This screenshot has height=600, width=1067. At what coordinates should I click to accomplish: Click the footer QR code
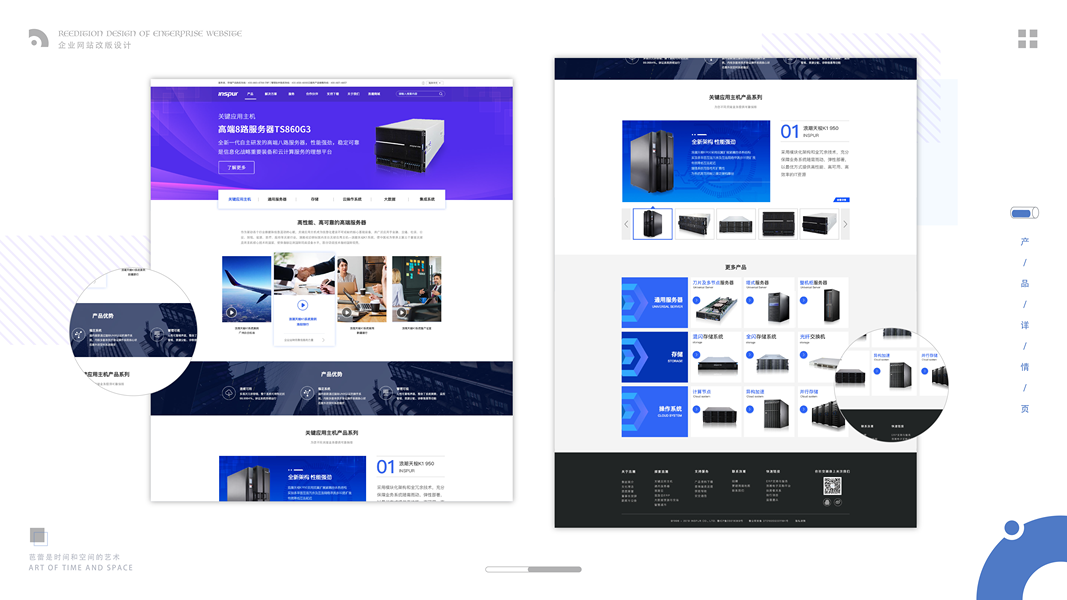[832, 486]
